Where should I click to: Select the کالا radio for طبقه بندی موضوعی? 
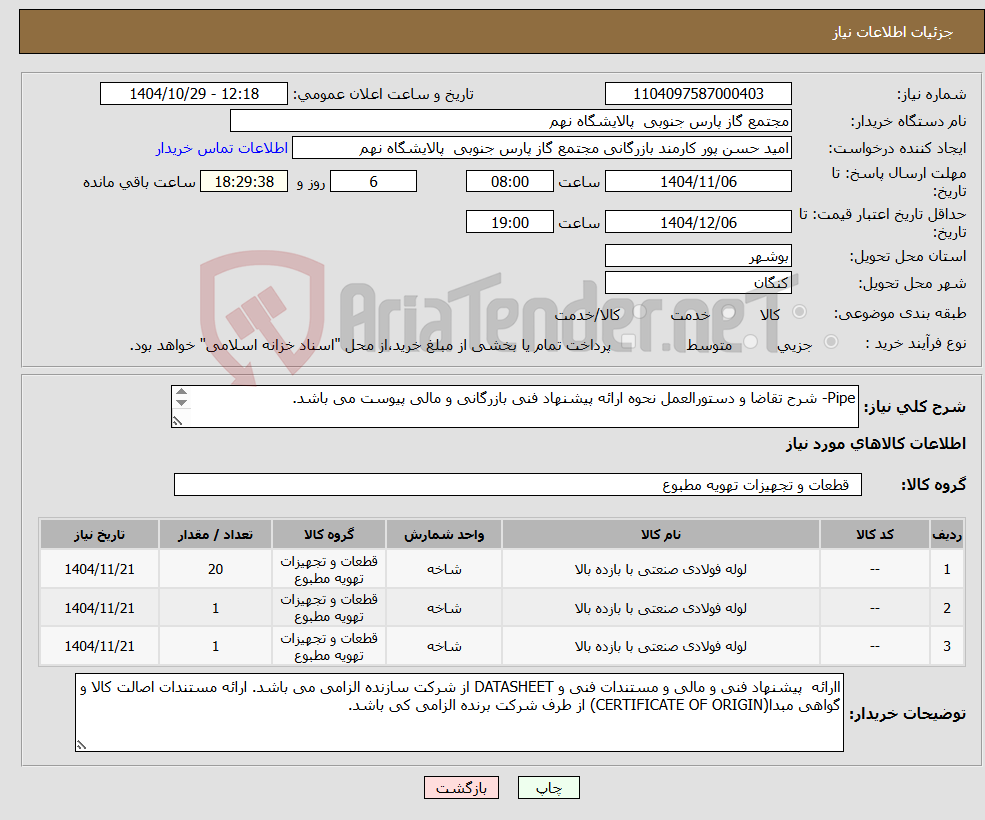pos(799,311)
